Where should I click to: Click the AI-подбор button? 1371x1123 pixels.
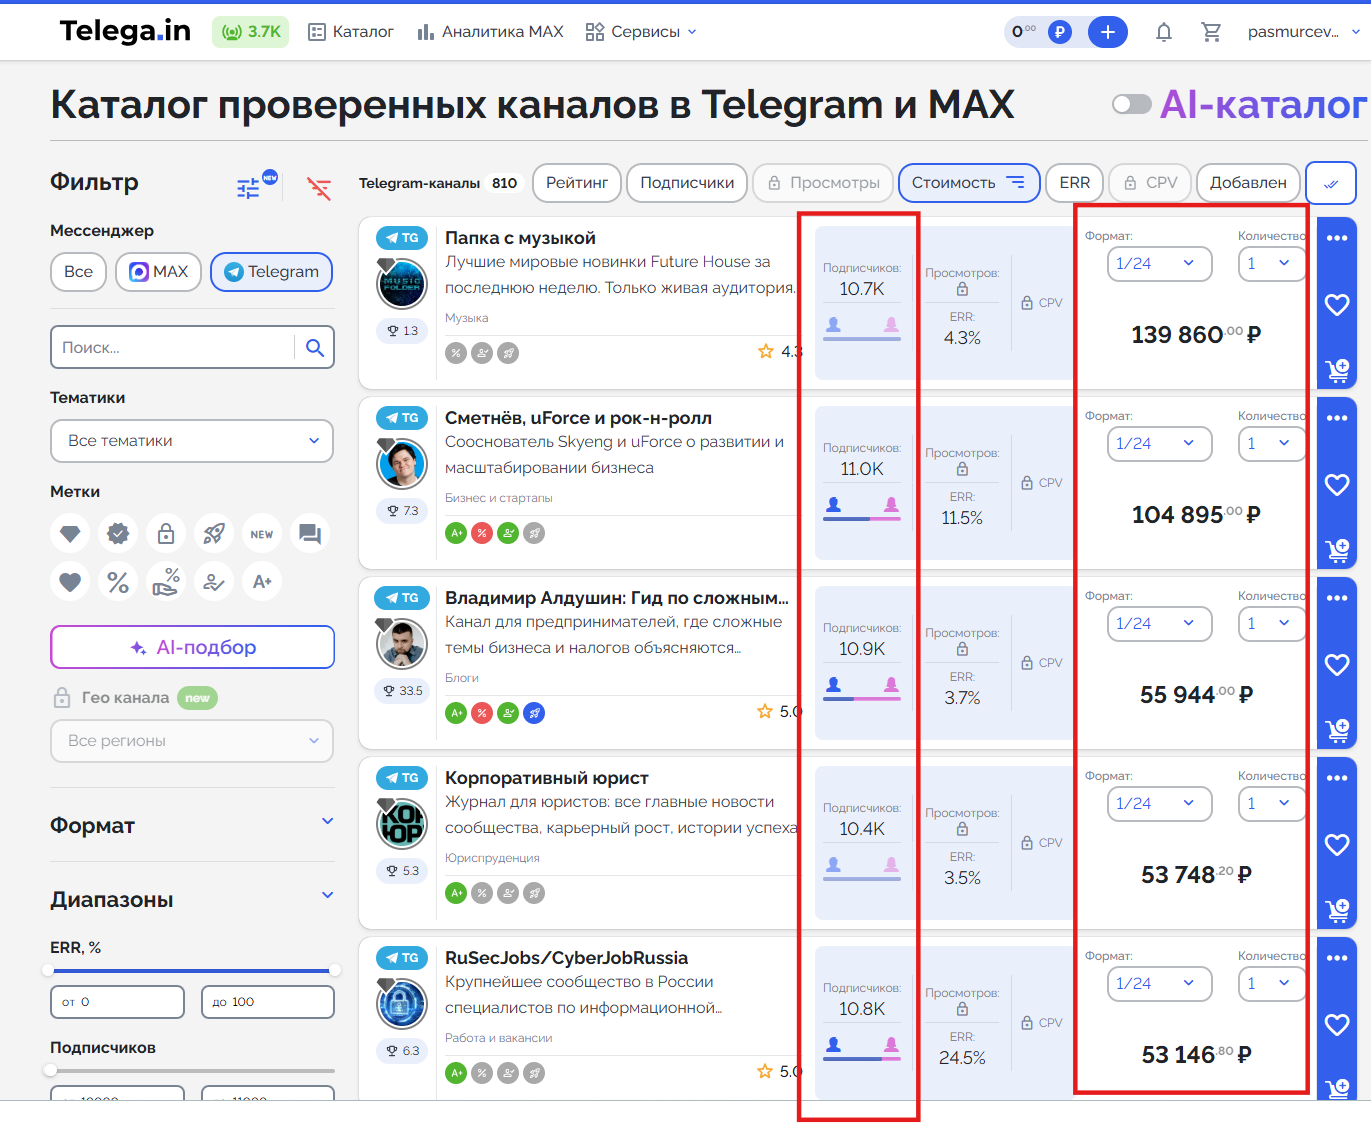(192, 647)
